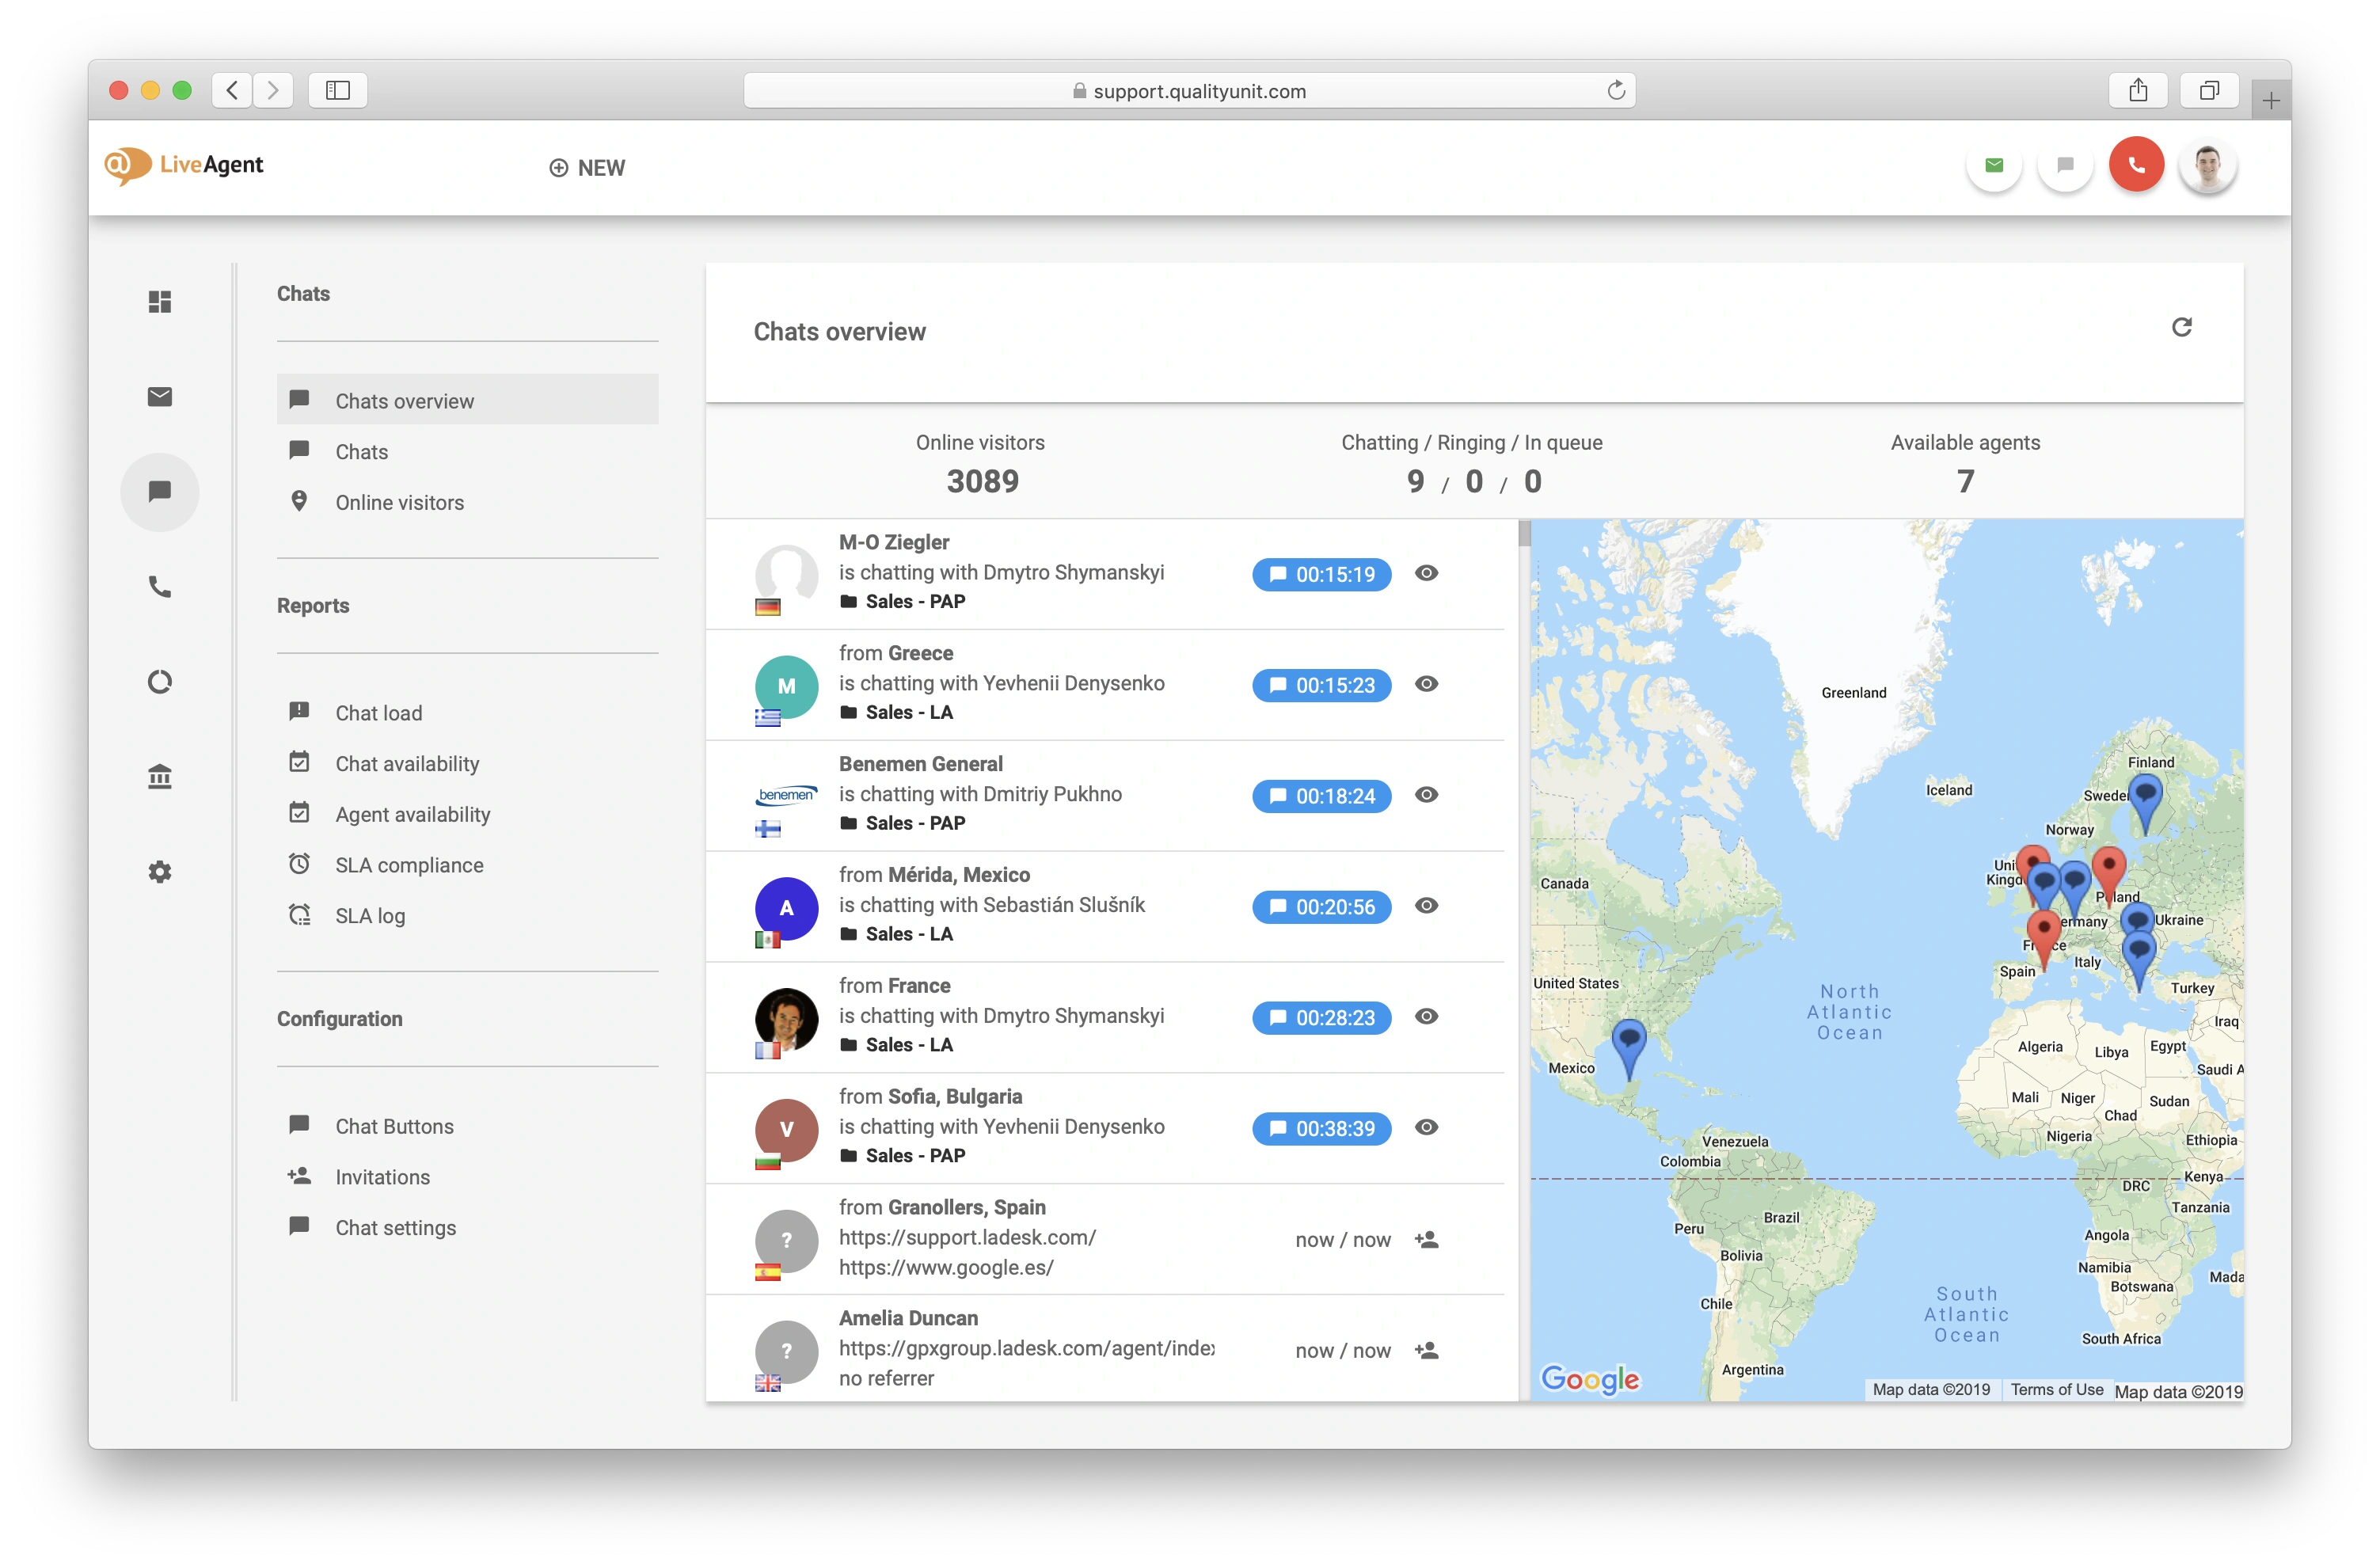Open Chat settings configuration
Screen dimensions: 2380x1566
(x=467, y=1228)
